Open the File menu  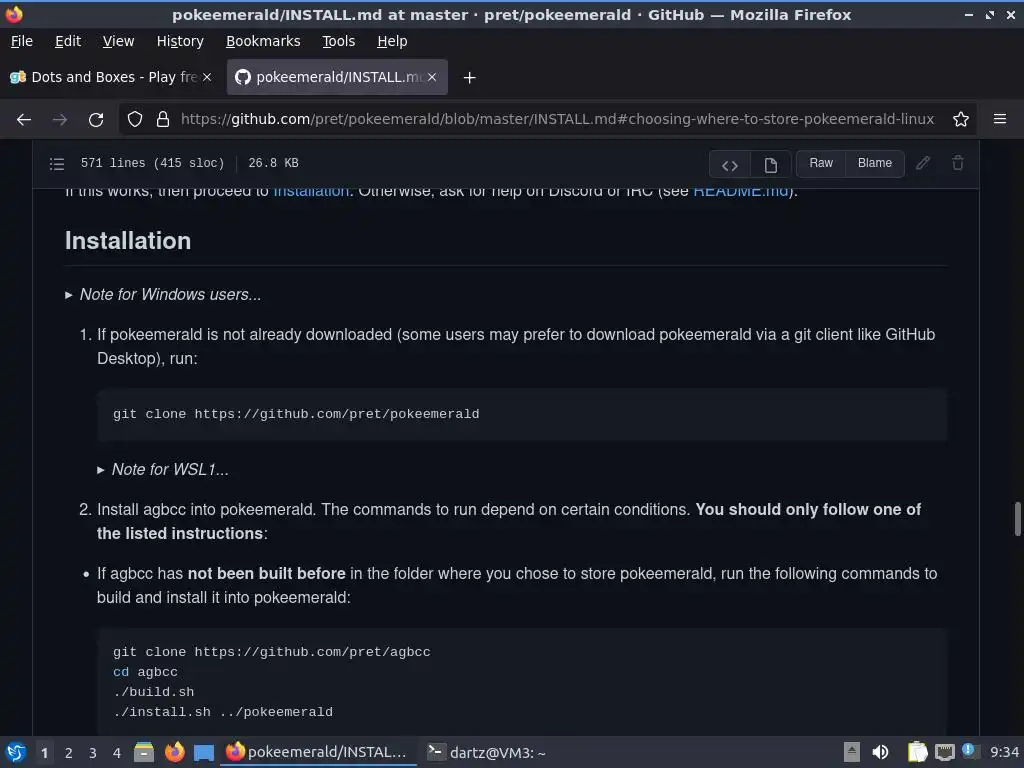[x=22, y=41]
